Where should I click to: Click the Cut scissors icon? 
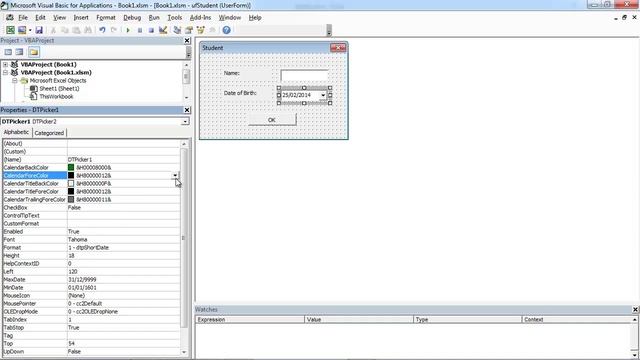[x=53, y=30]
